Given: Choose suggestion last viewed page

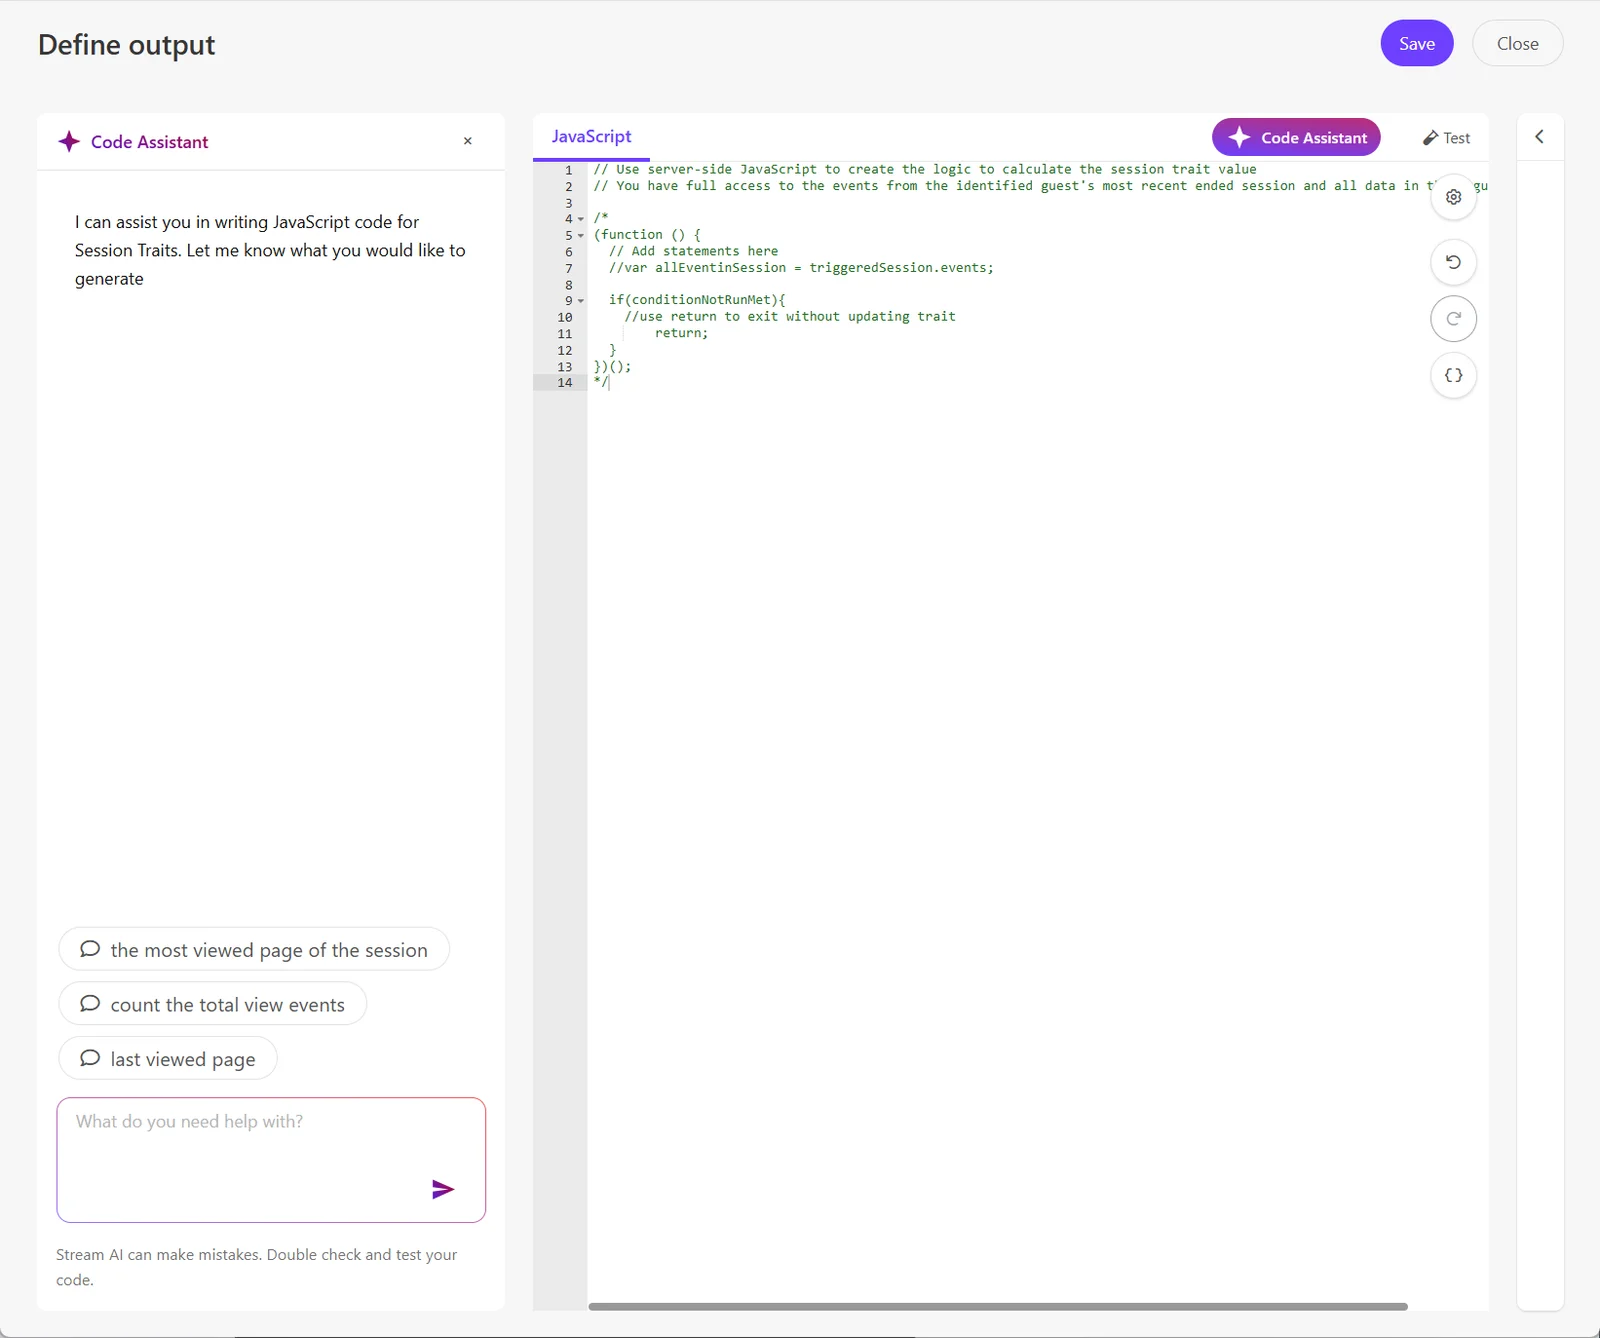Looking at the screenshot, I should point(168,1058).
